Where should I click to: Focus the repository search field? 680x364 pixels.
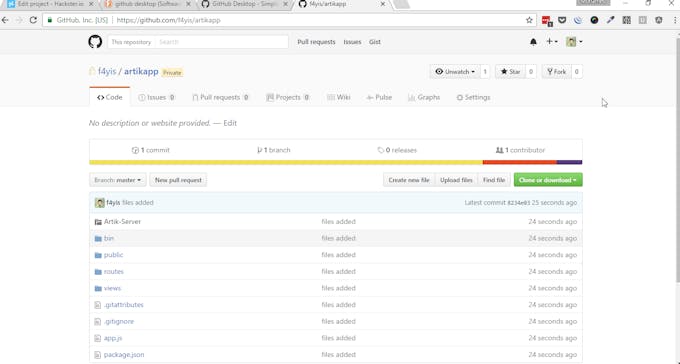pyautogui.click(x=221, y=42)
